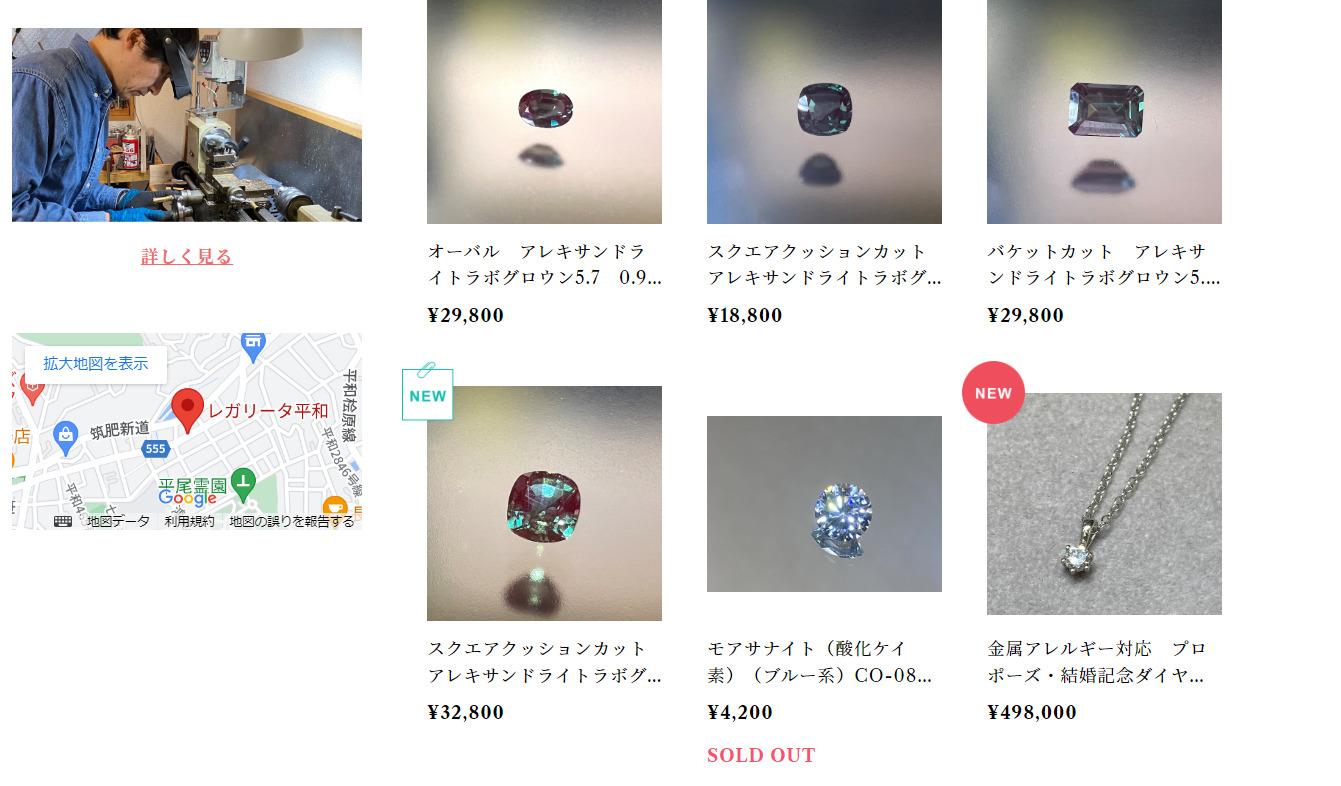Click the blue shopping bag map marker

pos(66,437)
